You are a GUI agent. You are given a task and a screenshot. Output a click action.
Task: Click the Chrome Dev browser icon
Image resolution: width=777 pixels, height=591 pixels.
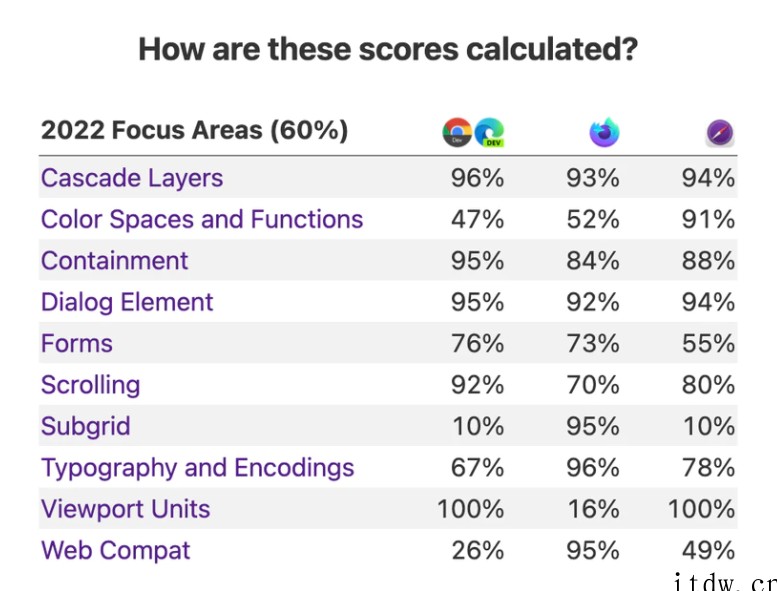(x=457, y=132)
